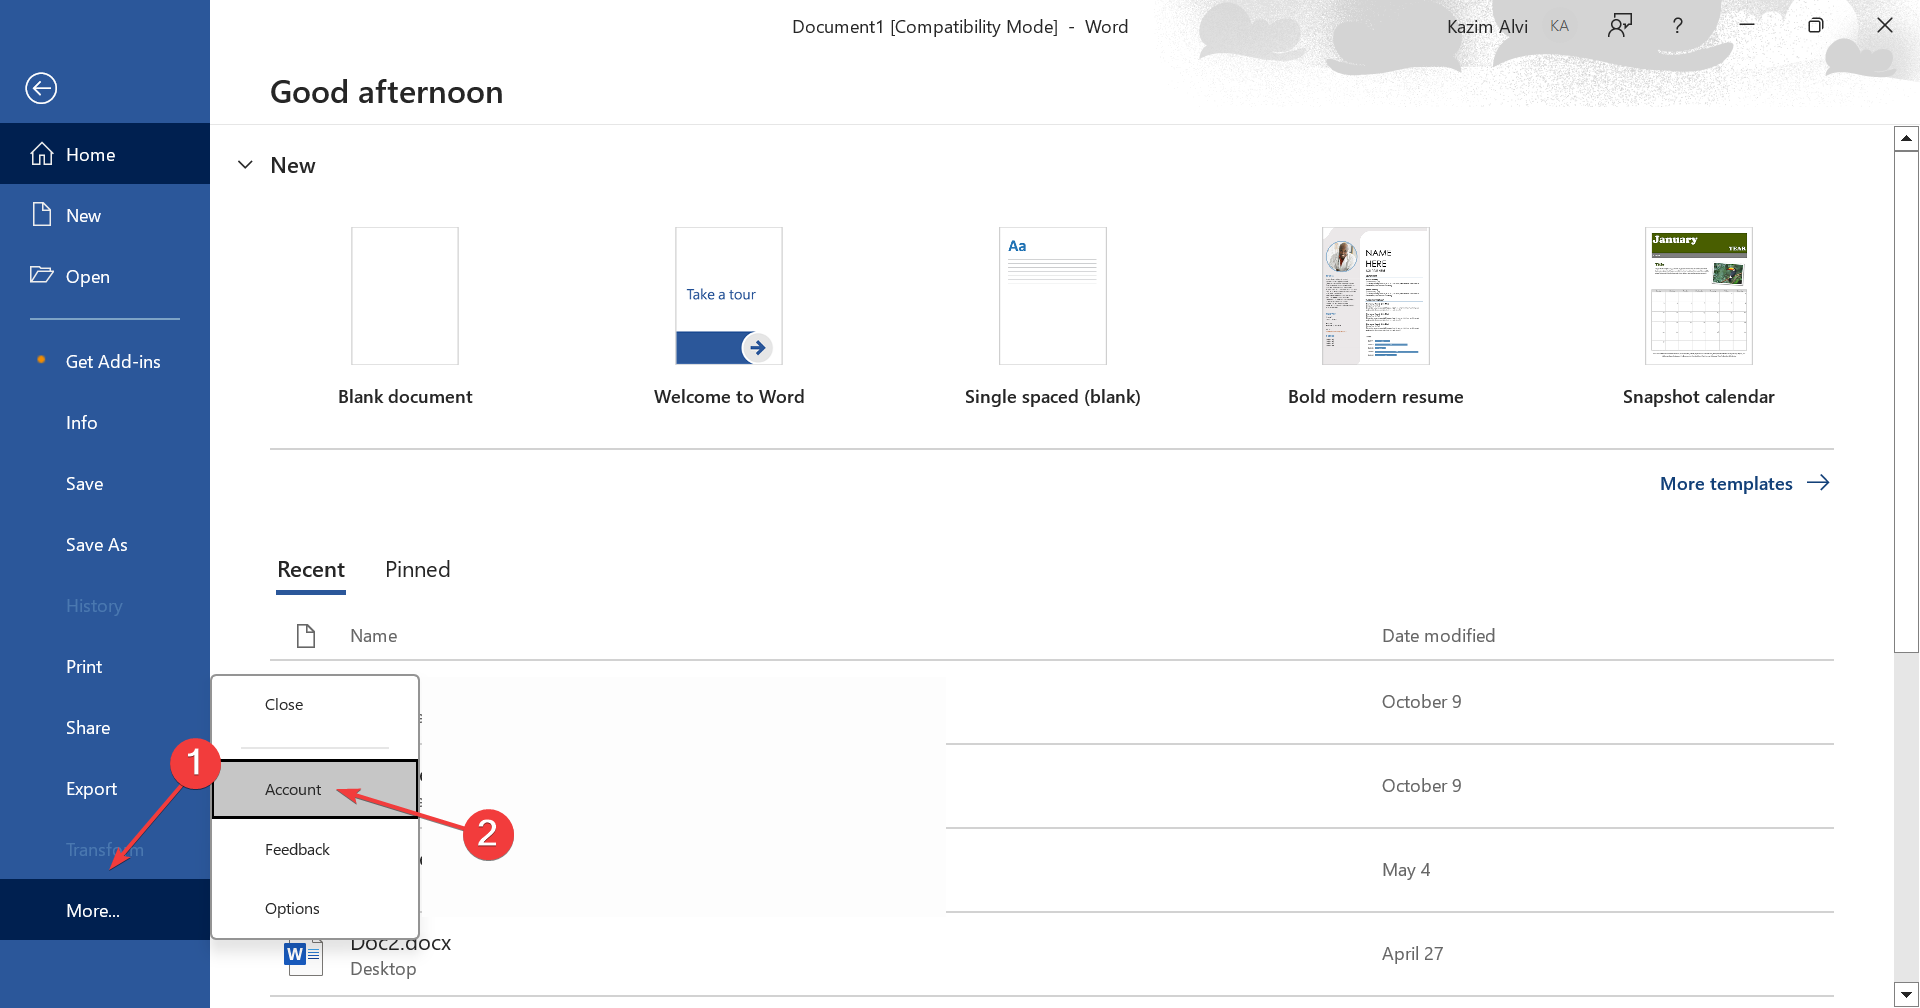Image resolution: width=1920 pixels, height=1008 pixels.
Task: Click the feedback person icon in title bar
Action: (1620, 26)
